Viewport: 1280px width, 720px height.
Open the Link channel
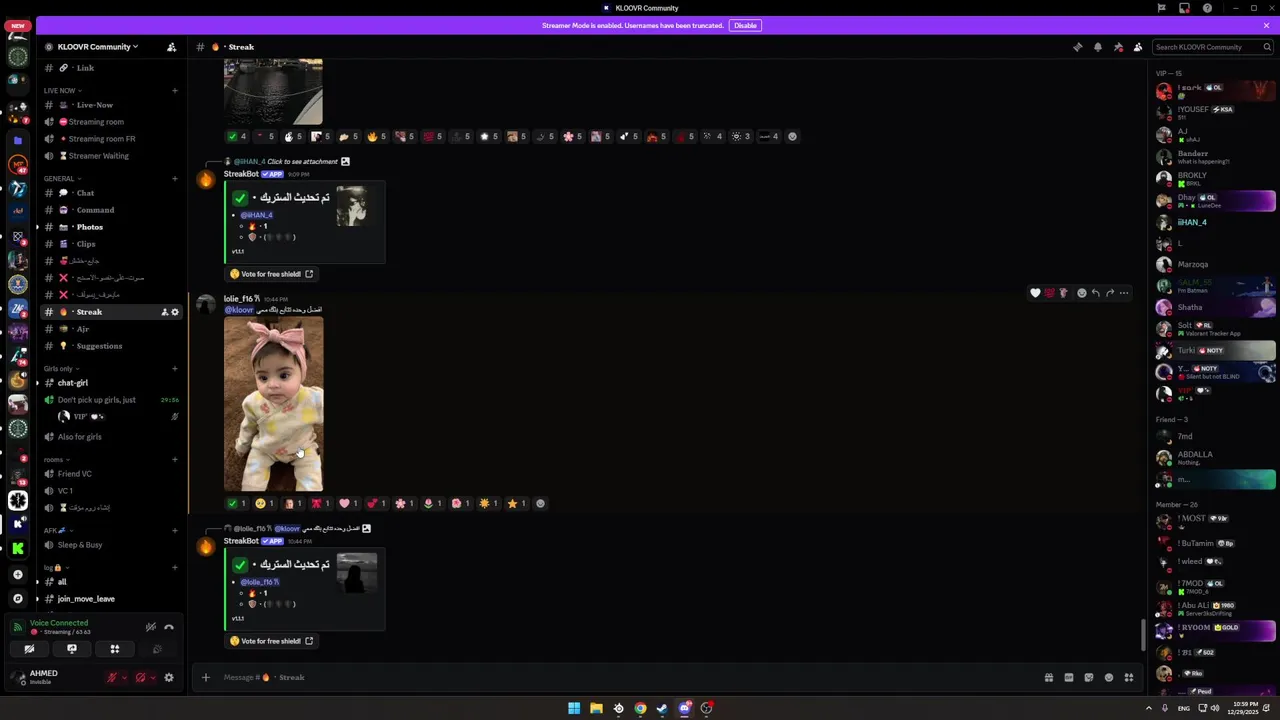pyautogui.click(x=110, y=68)
